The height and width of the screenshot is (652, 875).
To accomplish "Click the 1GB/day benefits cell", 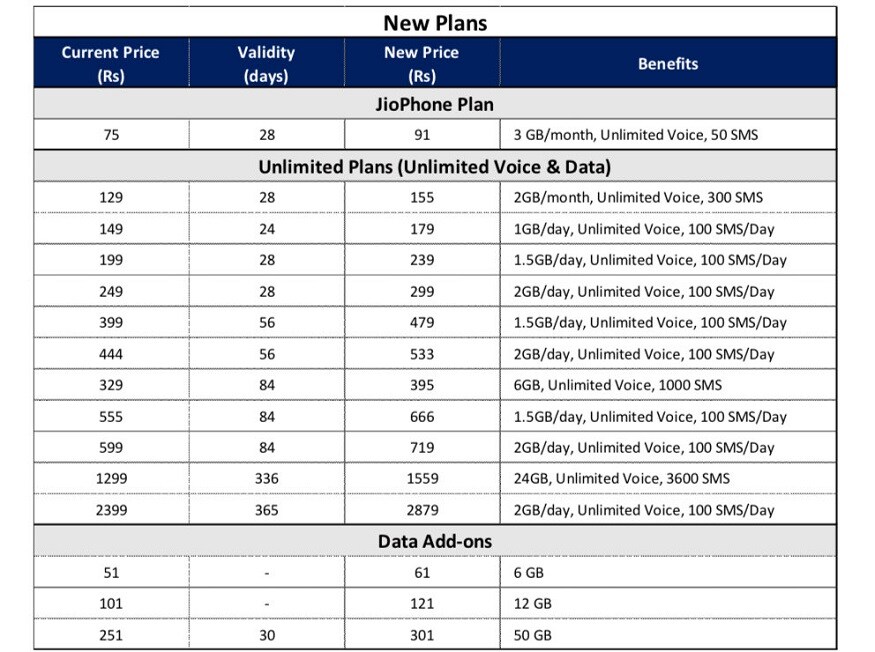I will click(668, 229).
